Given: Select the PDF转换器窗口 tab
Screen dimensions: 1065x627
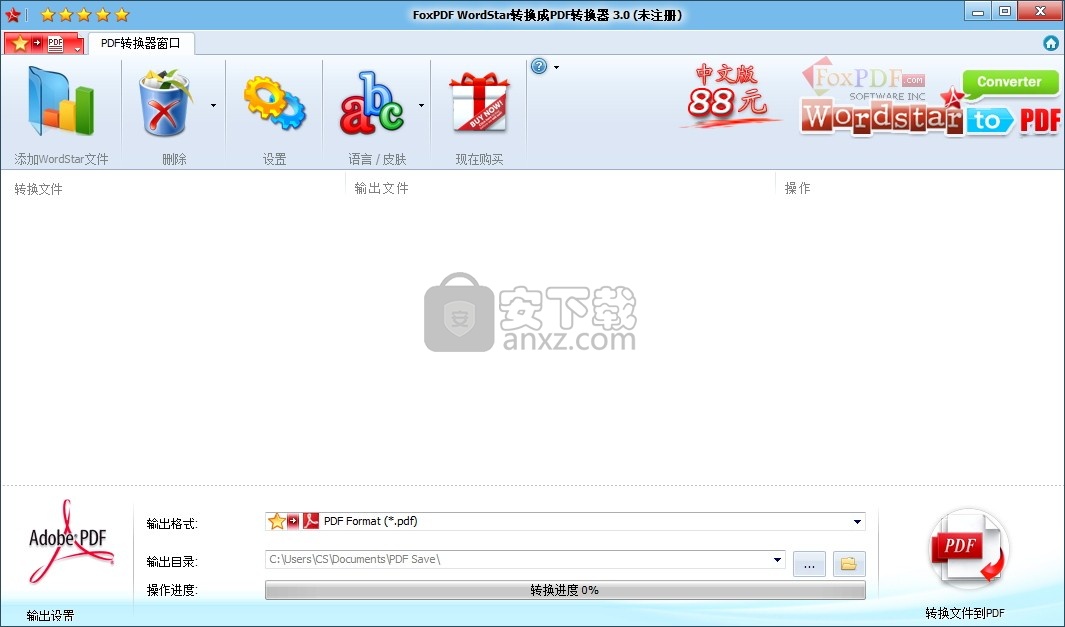Looking at the screenshot, I should point(141,43).
